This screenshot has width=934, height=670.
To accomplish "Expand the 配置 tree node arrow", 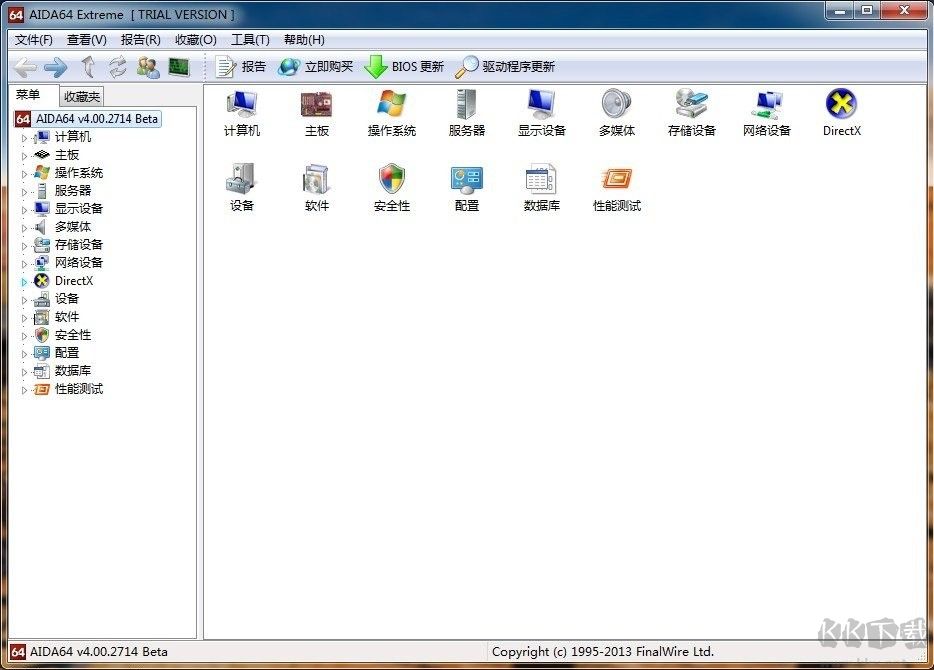I will [x=24, y=354].
